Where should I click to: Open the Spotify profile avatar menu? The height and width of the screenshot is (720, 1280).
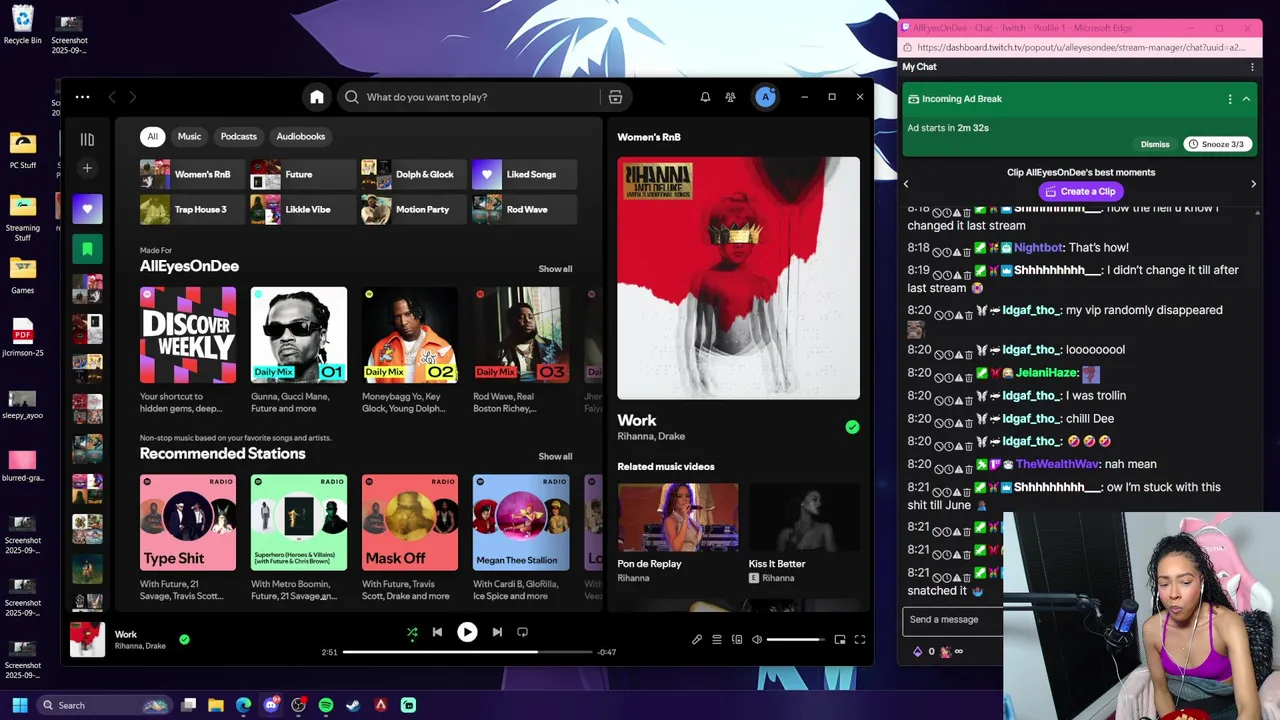coord(765,97)
